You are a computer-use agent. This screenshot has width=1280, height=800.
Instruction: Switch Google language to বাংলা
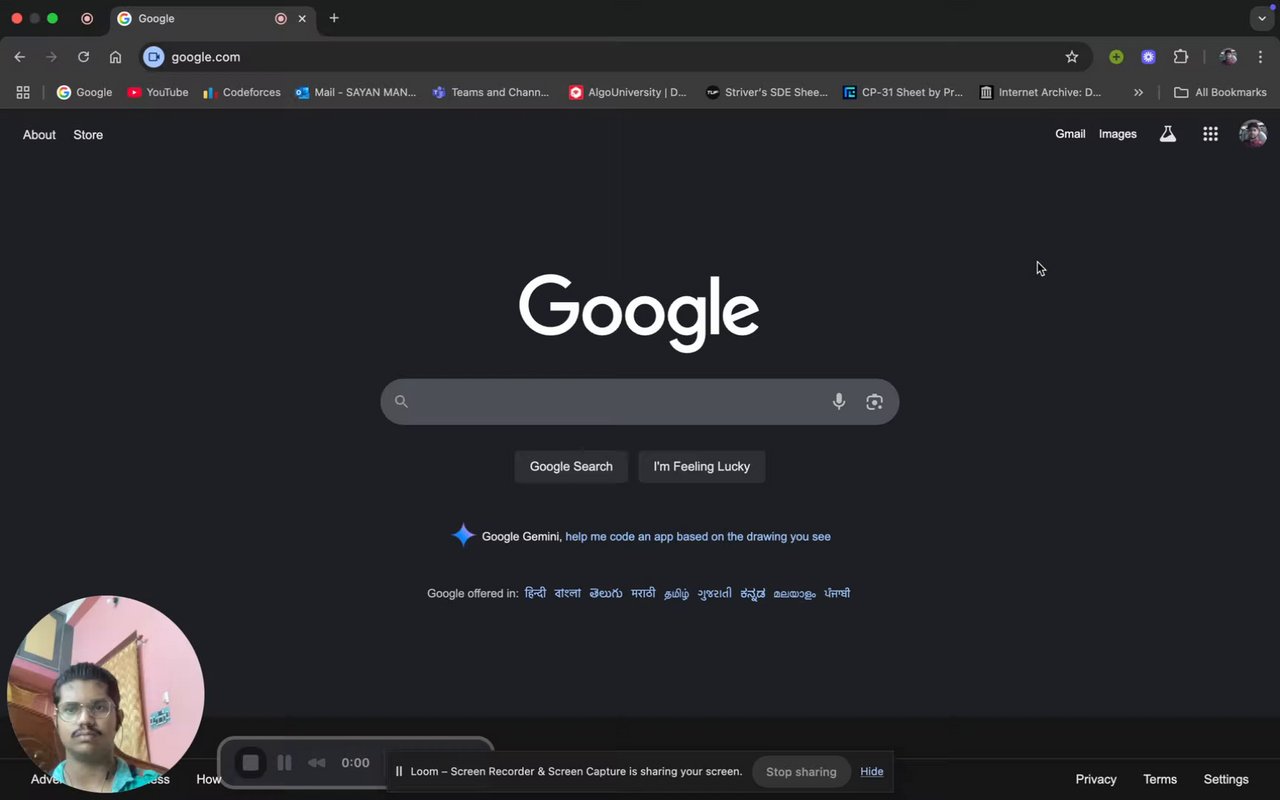568,593
